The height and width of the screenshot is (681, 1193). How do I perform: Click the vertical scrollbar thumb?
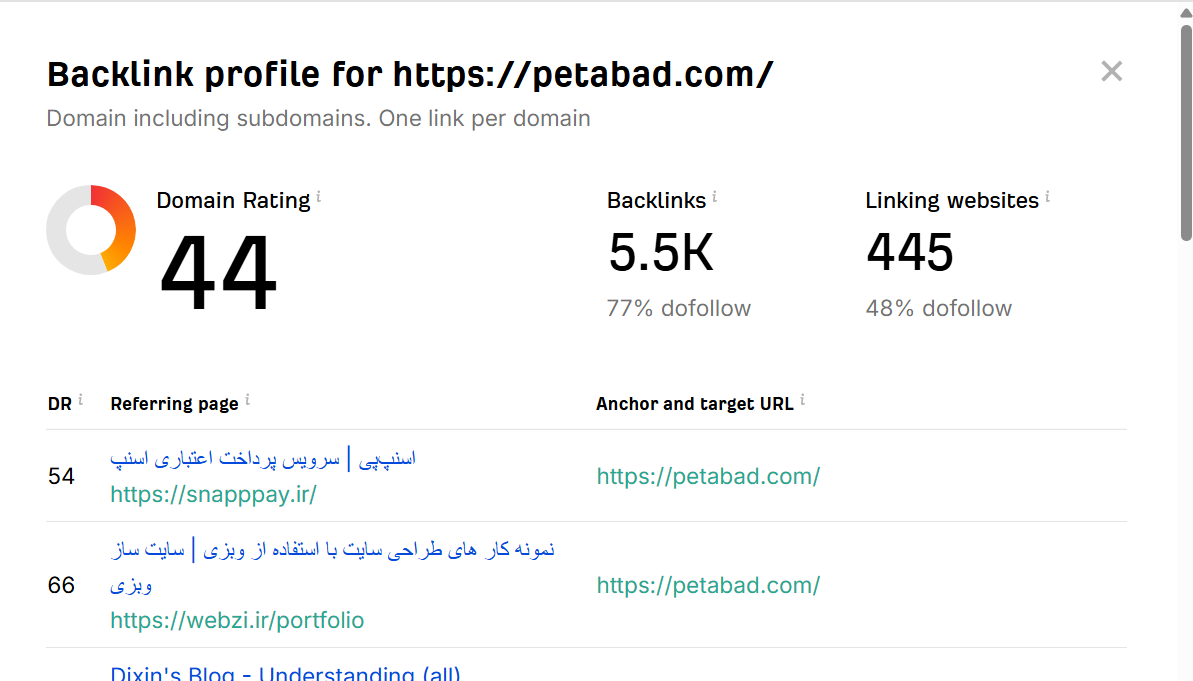(1186, 130)
